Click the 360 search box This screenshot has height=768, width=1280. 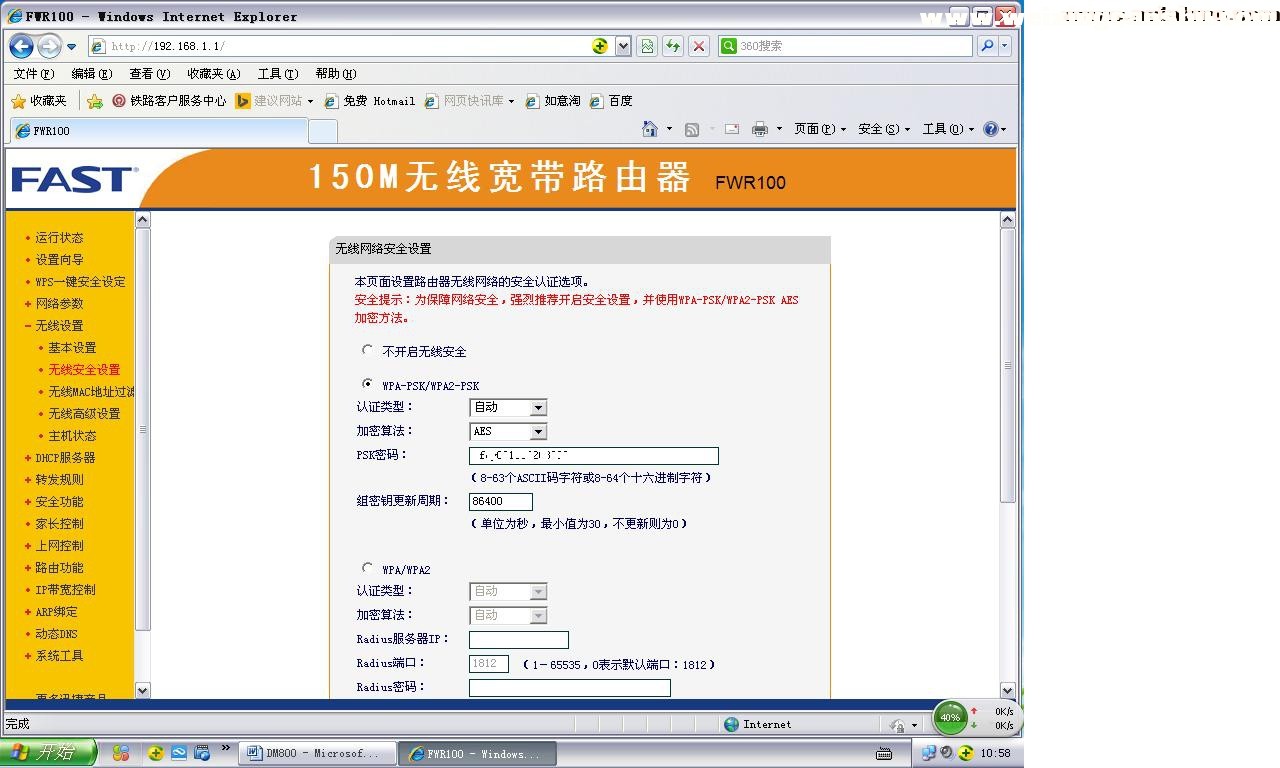point(845,46)
